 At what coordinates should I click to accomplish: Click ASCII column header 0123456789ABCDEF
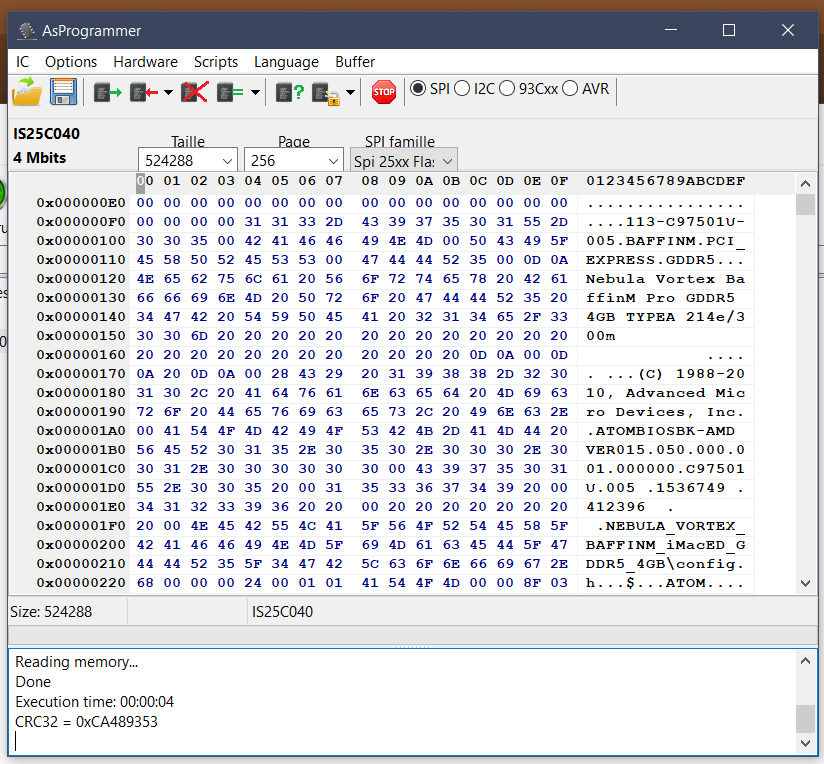tap(665, 181)
